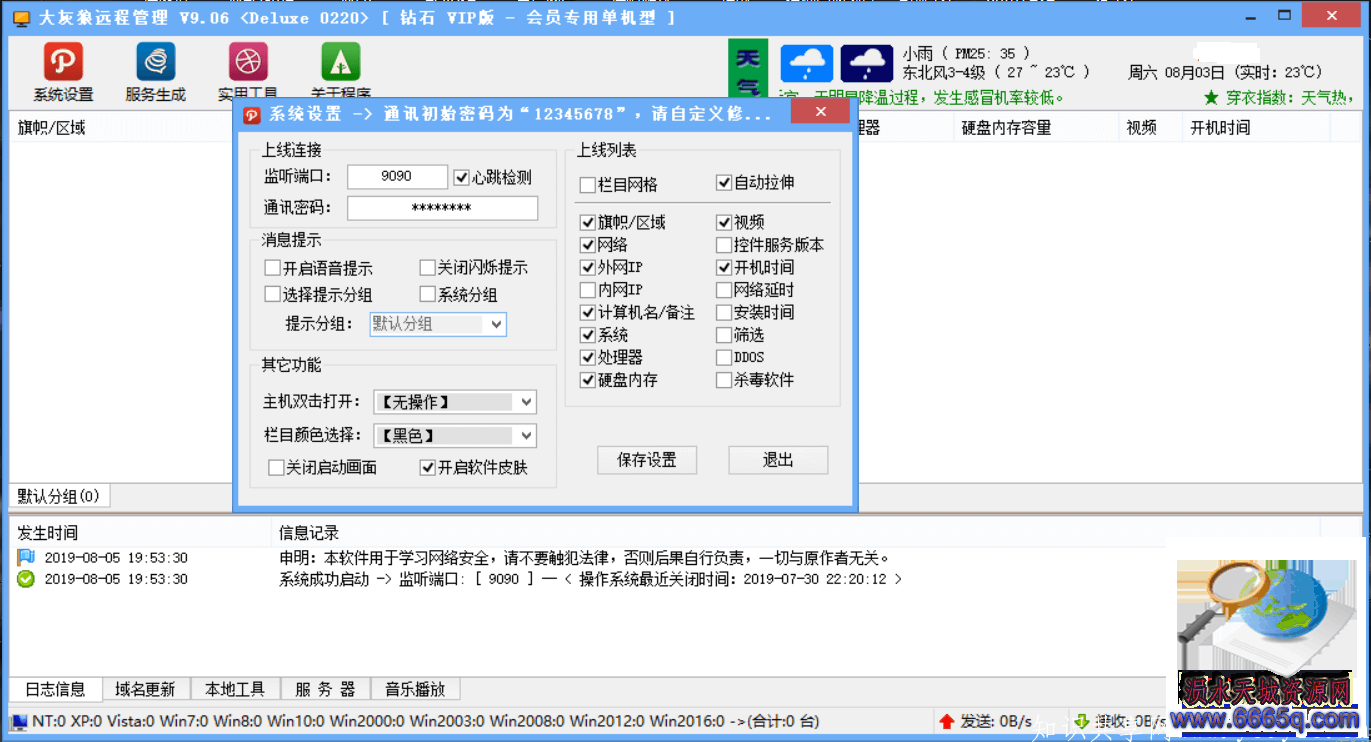This screenshot has width=1371, height=742.
Task: Uncheck the 处理器 column checkbox
Action: tap(588, 357)
